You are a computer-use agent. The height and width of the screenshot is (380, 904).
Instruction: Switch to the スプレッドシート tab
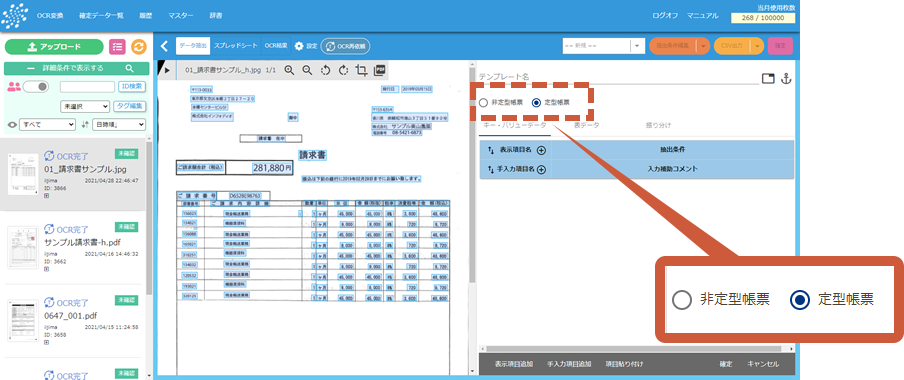(235, 46)
